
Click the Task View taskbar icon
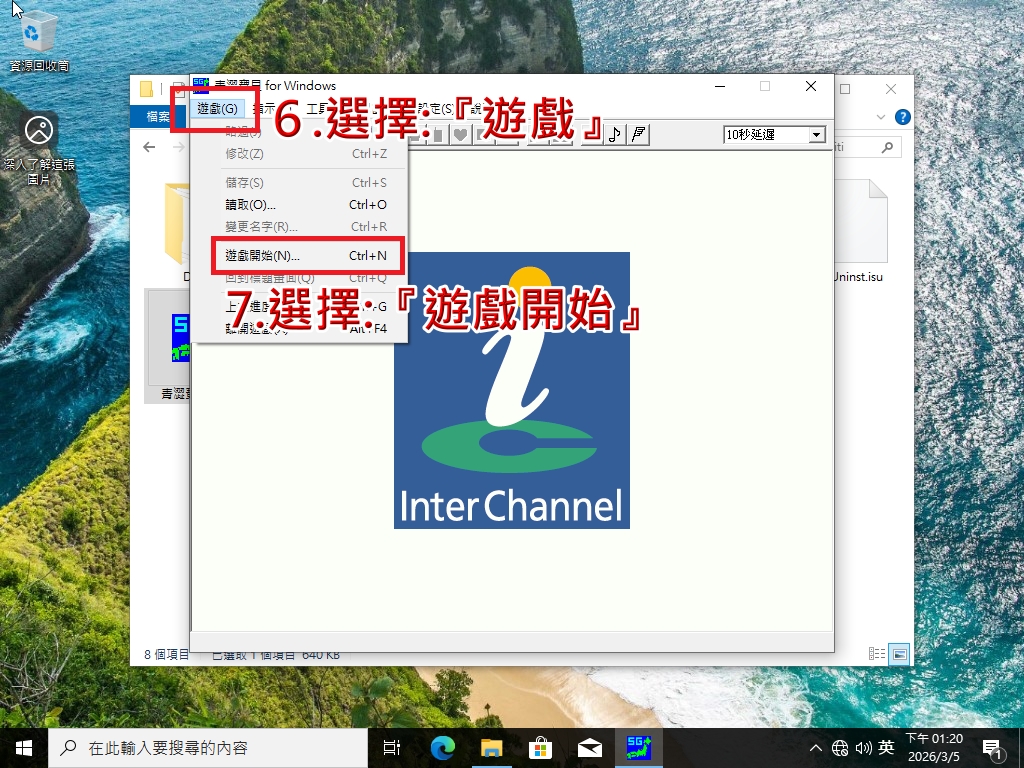click(x=392, y=747)
